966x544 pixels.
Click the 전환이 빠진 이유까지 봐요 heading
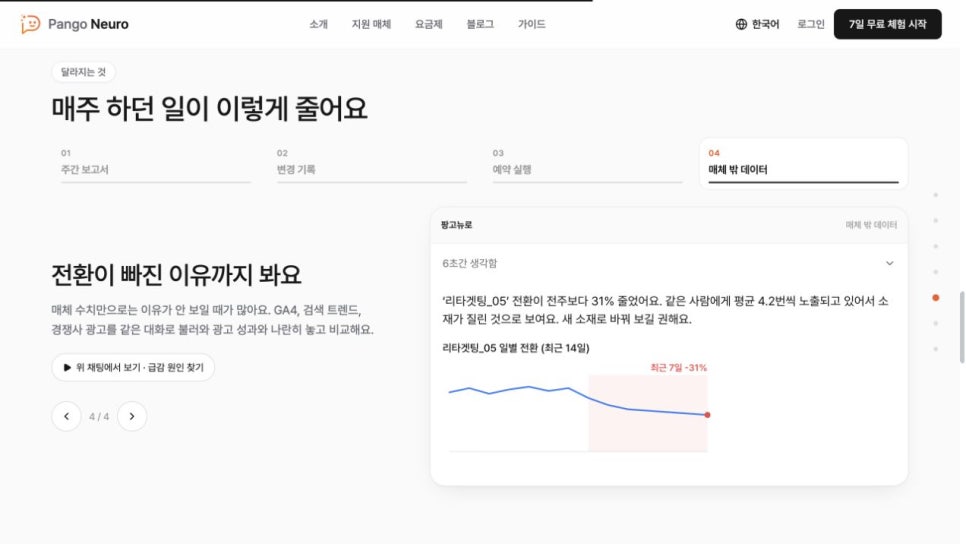[176, 275]
